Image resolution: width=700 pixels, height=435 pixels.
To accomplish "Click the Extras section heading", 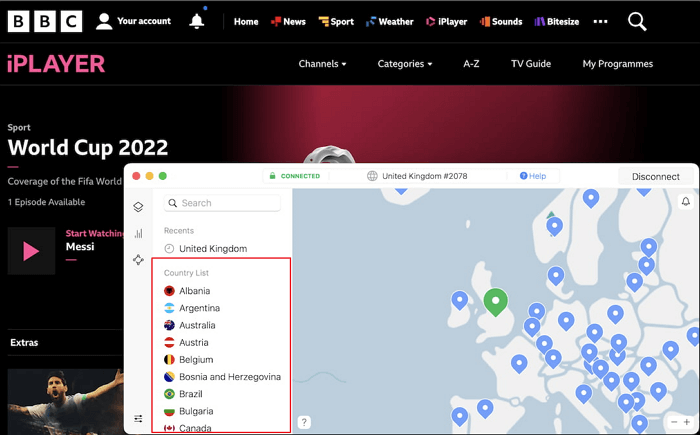I will [24, 343].
